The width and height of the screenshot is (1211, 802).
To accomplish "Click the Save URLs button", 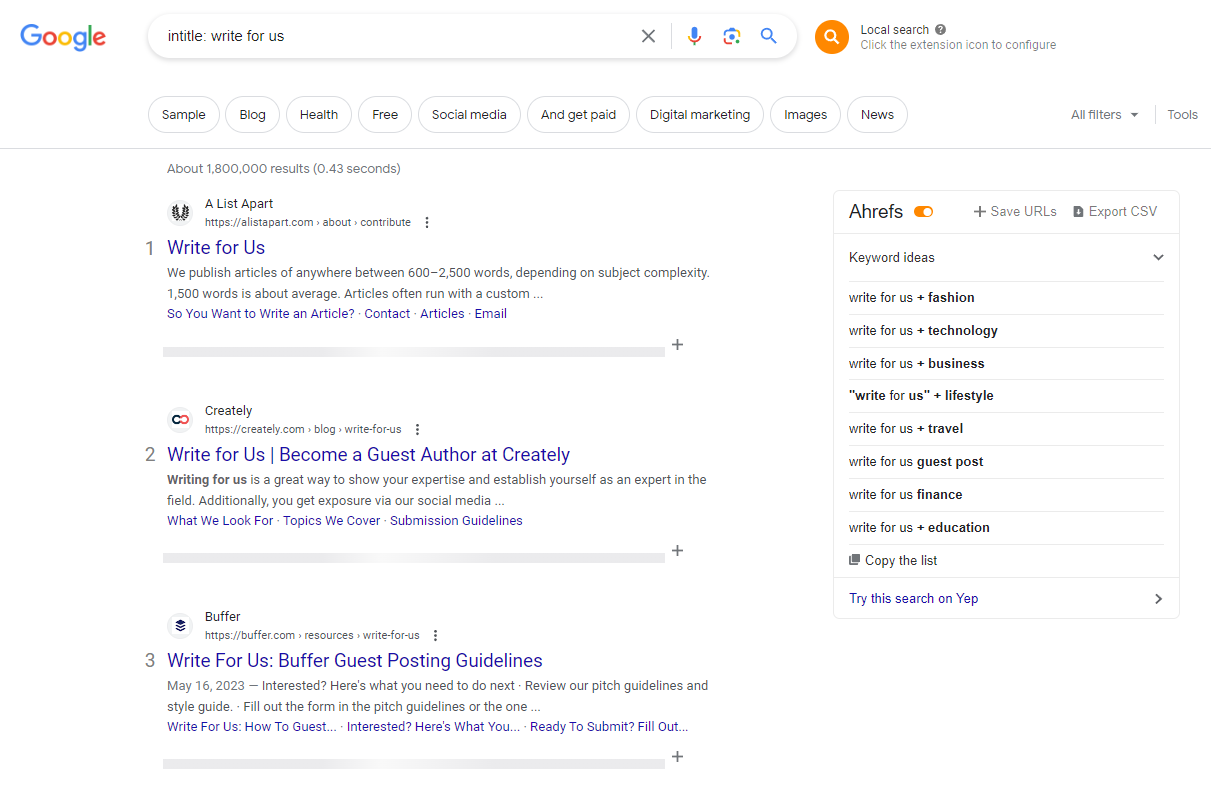I will click(x=1014, y=211).
